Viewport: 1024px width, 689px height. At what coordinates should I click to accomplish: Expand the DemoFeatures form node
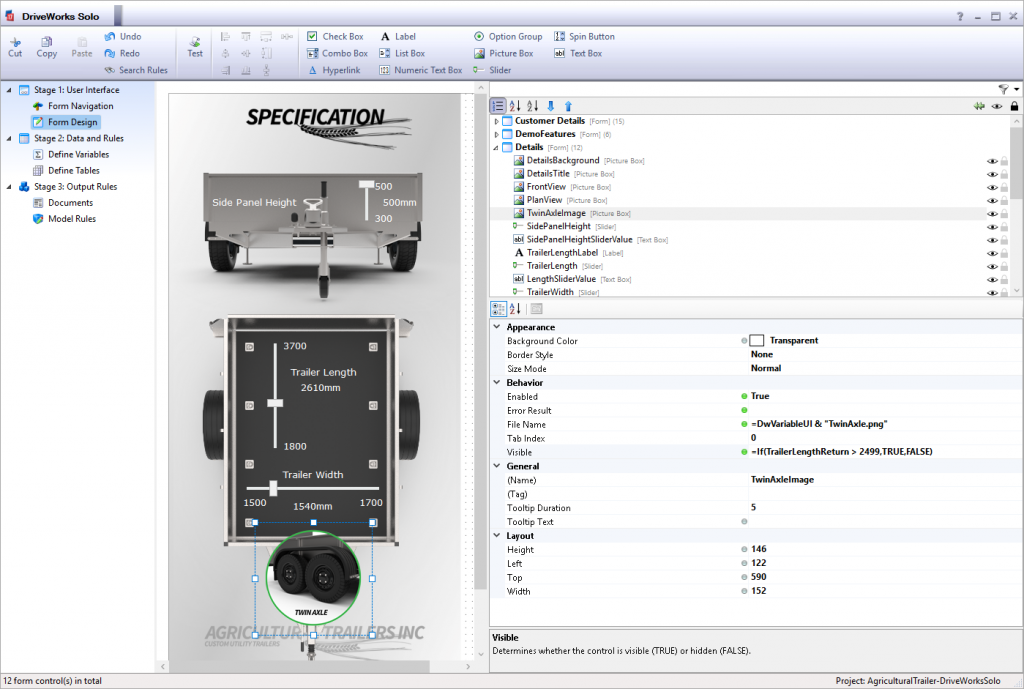(496, 135)
